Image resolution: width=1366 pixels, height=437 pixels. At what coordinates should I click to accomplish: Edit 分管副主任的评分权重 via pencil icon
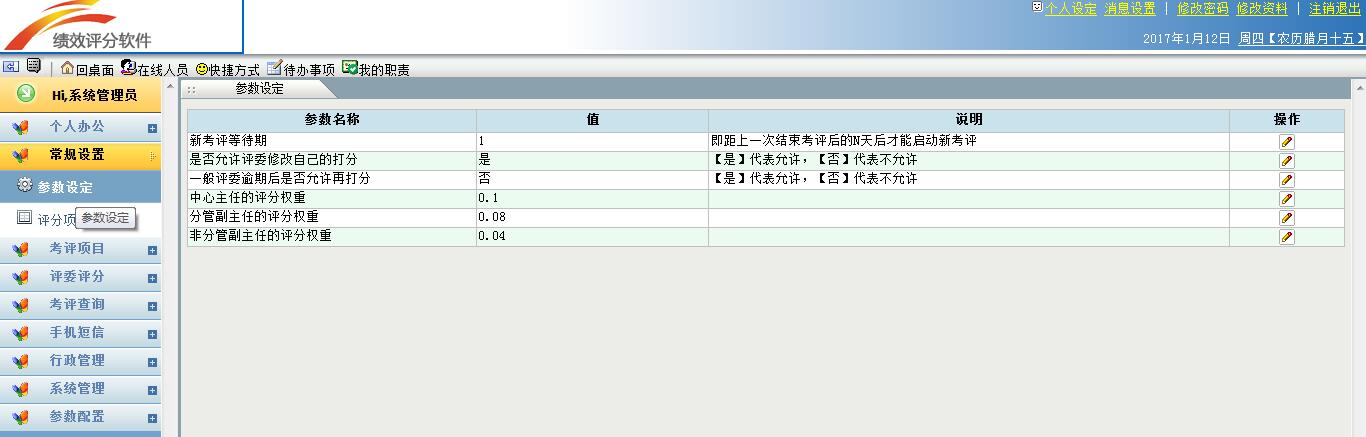click(x=1286, y=218)
